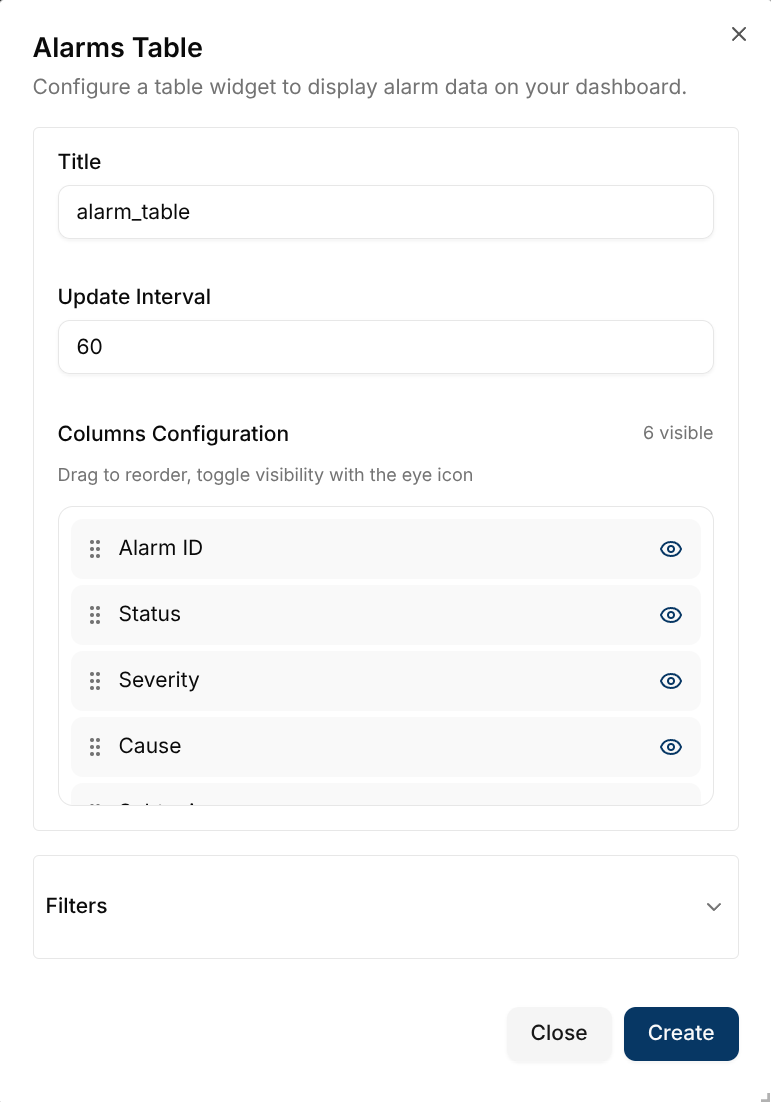Click inside the Title text field
This screenshot has height=1102, width=771.
[x=385, y=211]
